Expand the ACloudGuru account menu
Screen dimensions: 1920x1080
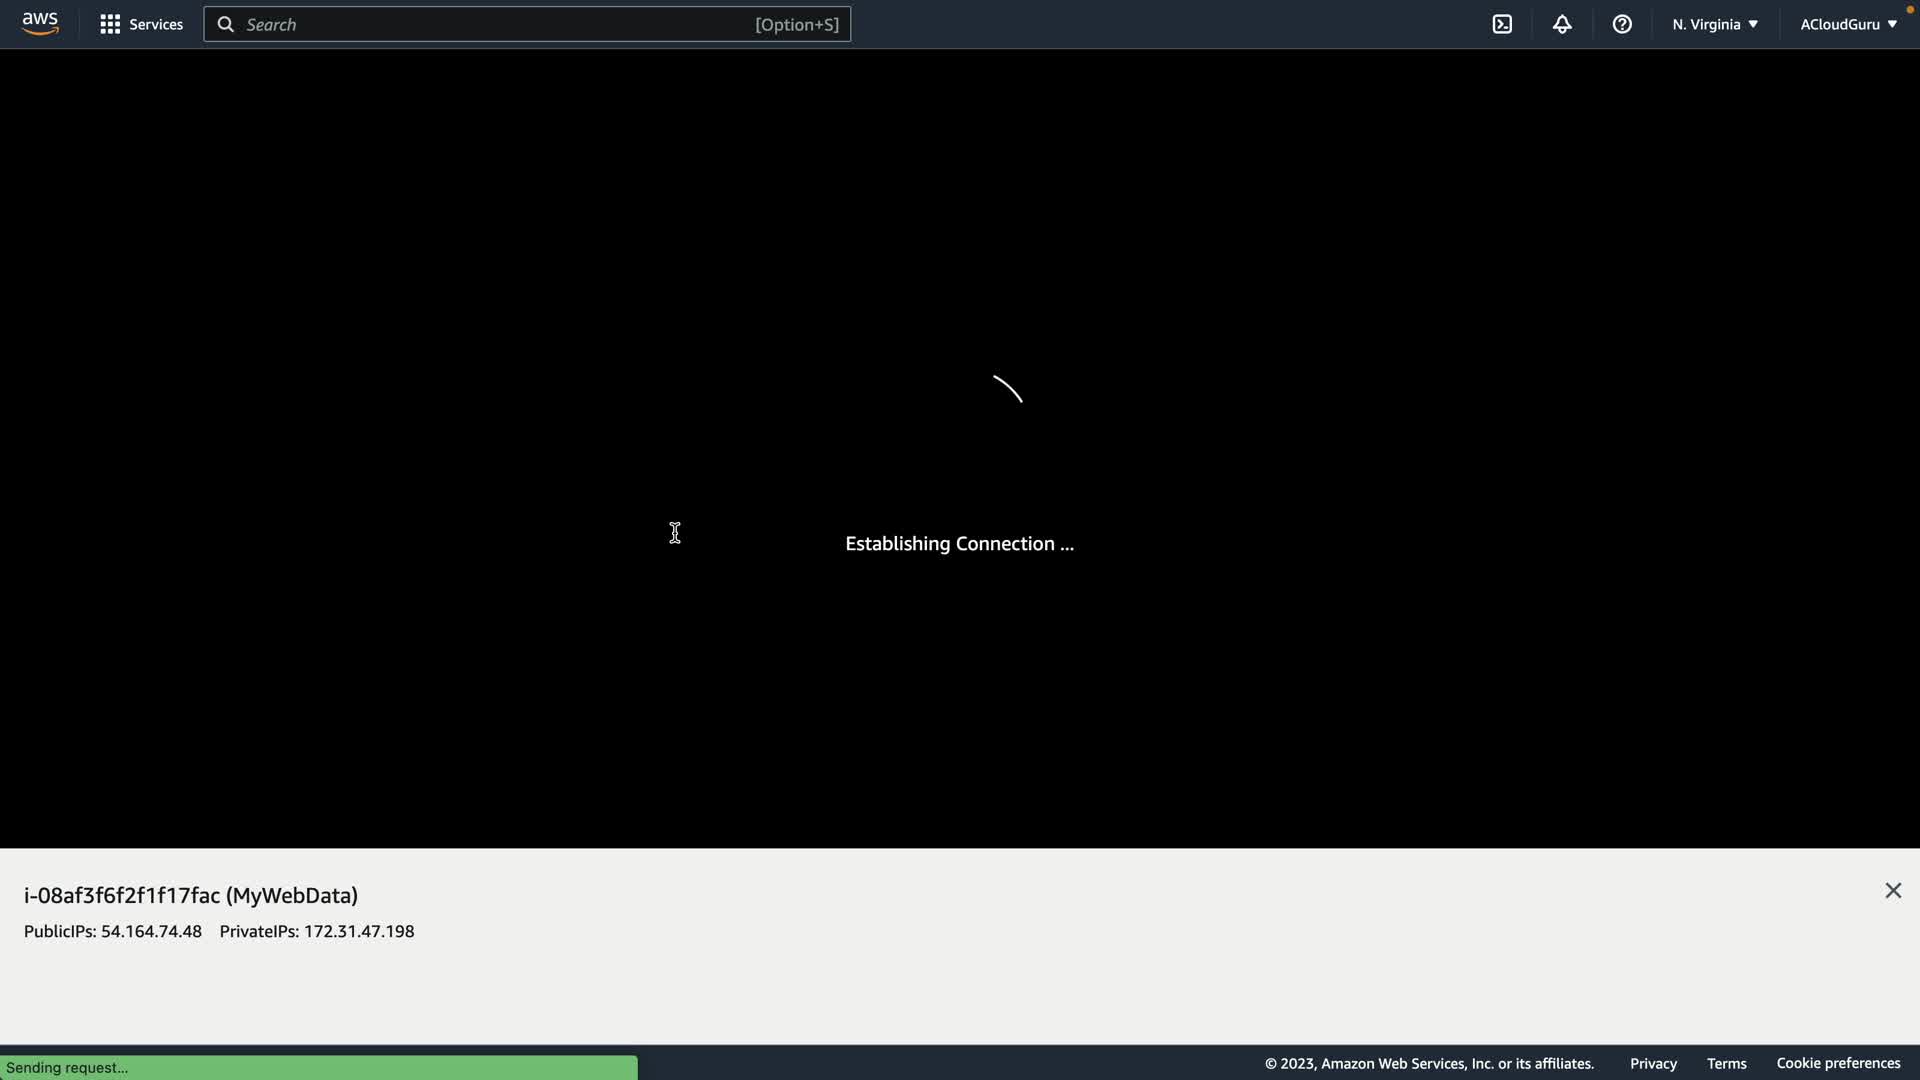coord(1848,24)
